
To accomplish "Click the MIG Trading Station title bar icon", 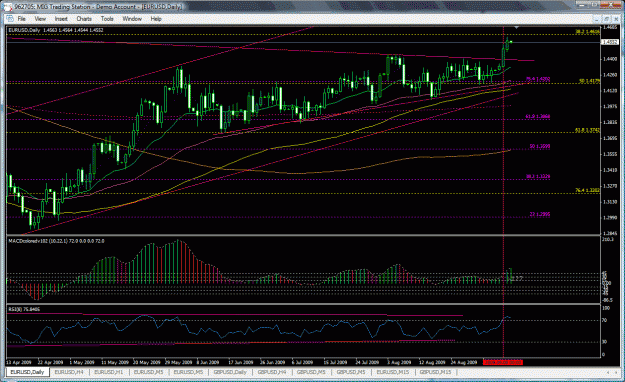I will [9, 6].
